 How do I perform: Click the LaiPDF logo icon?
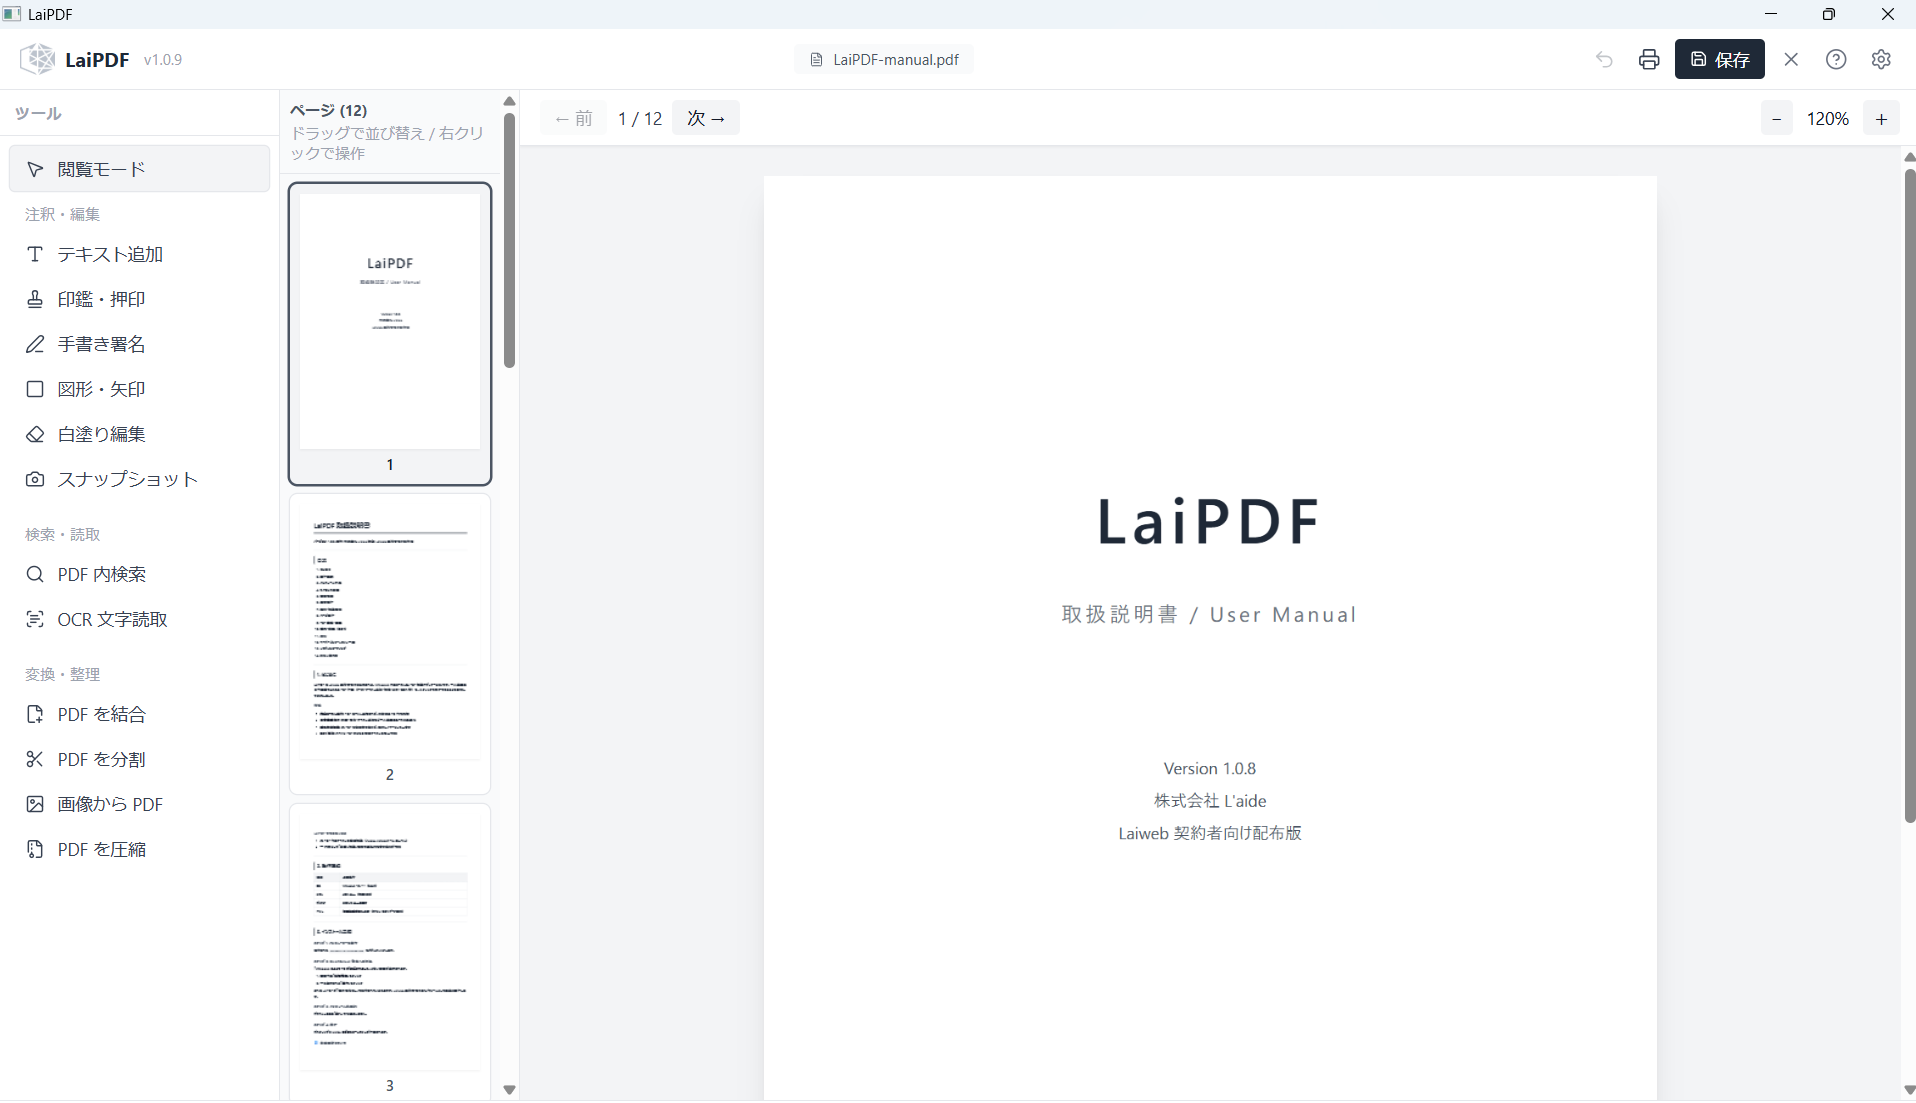(x=38, y=59)
